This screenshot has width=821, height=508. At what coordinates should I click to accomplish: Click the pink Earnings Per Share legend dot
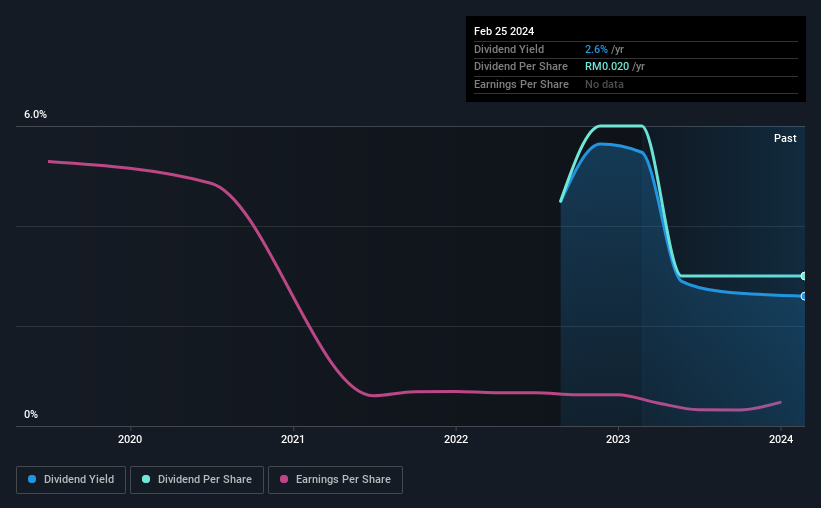[284, 479]
